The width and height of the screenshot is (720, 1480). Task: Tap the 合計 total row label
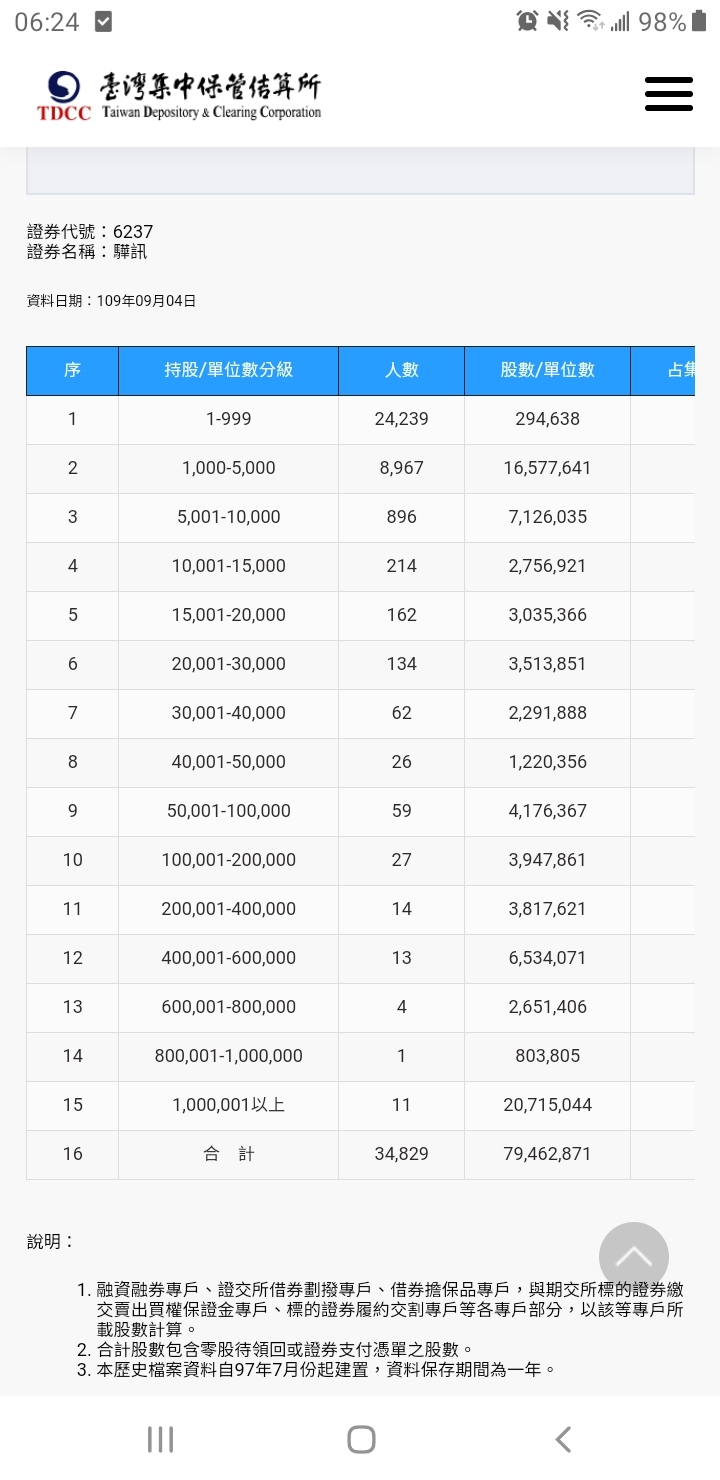[228, 1154]
